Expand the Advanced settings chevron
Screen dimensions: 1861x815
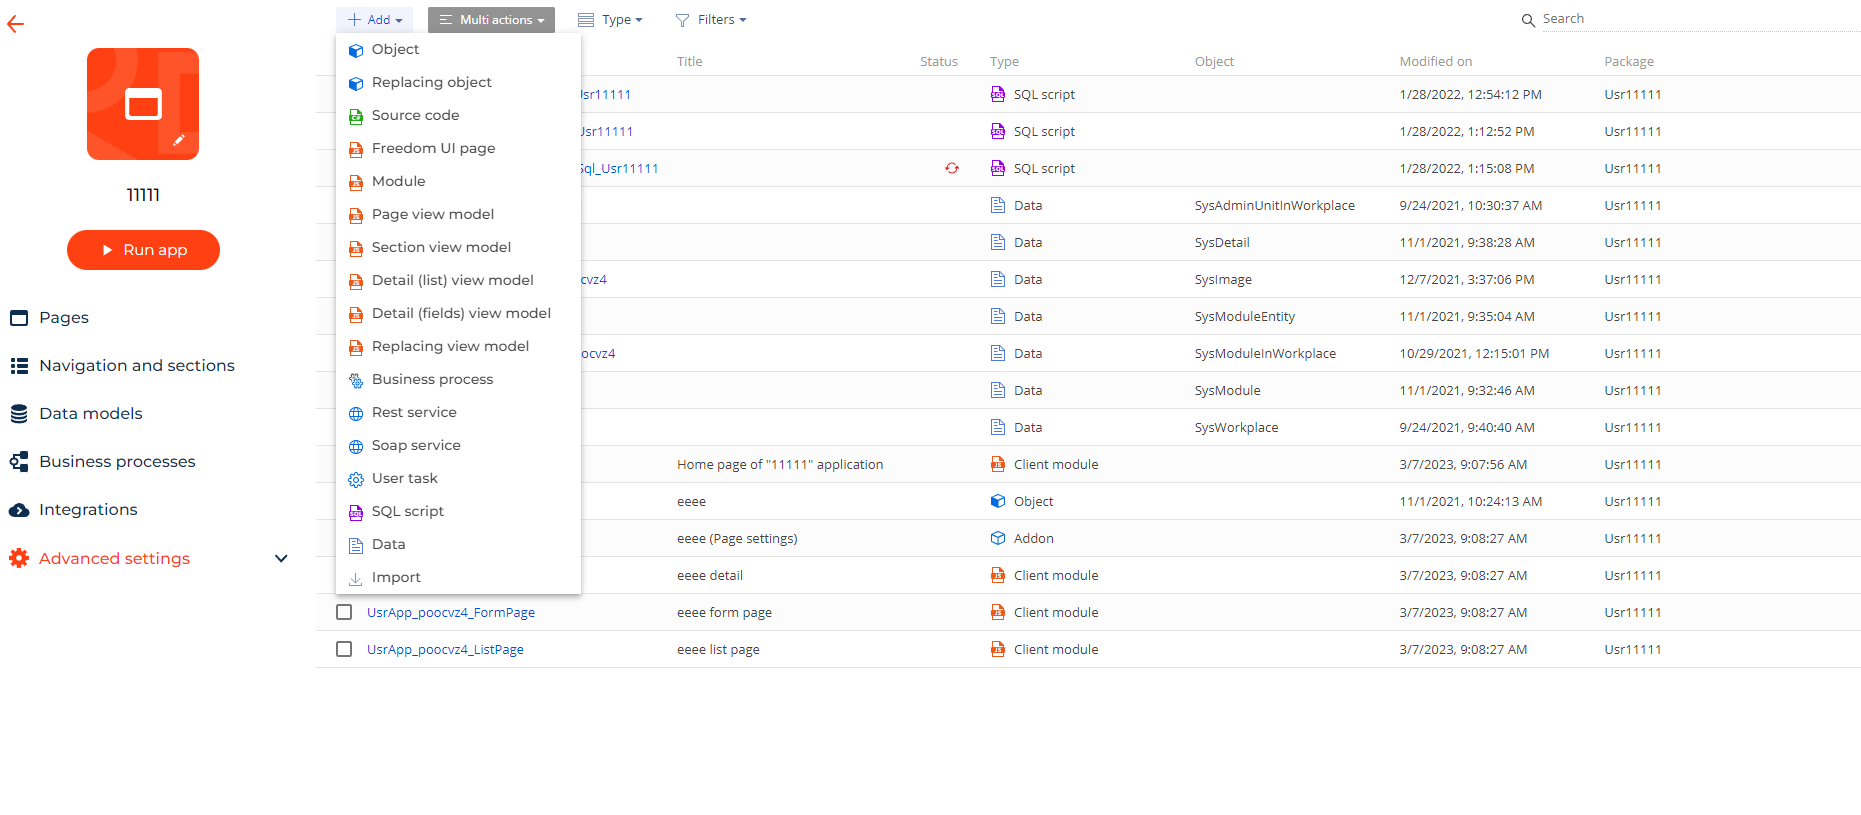[x=281, y=558]
